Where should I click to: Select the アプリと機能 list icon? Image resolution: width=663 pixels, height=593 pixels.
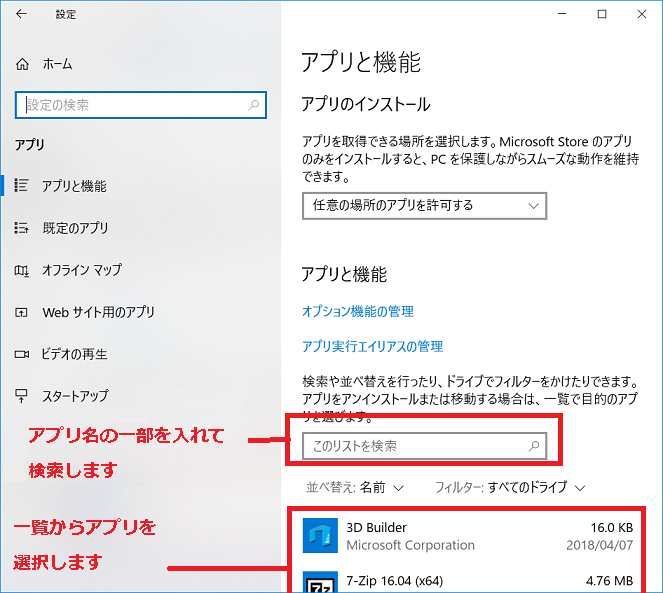[22, 185]
